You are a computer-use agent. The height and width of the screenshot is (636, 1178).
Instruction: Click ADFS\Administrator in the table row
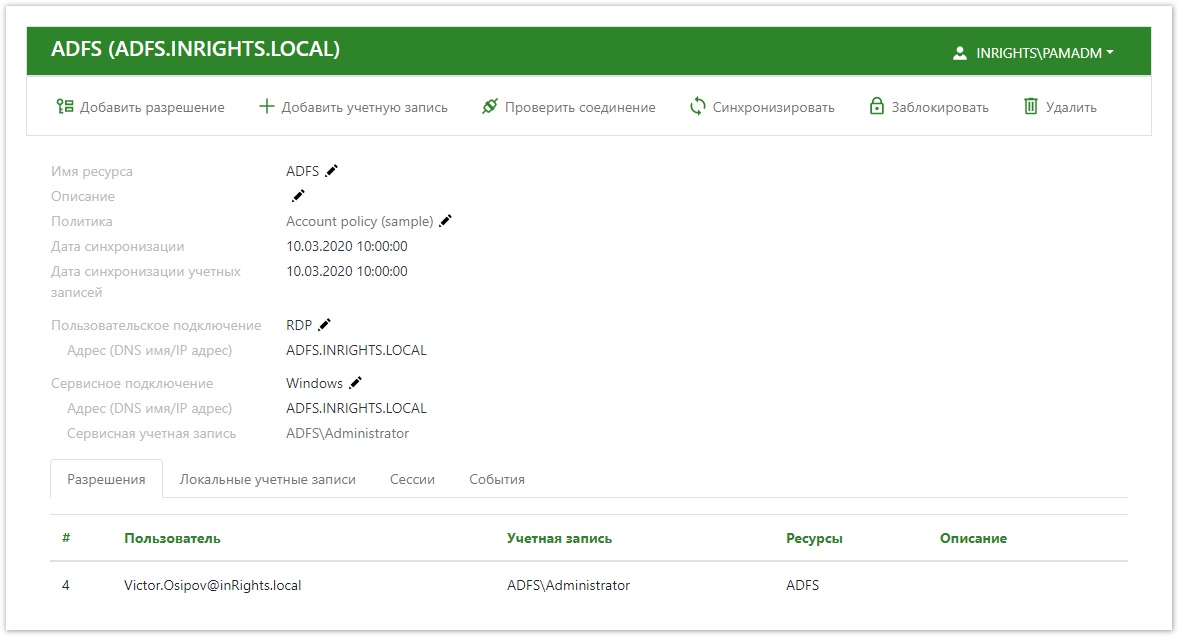click(x=568, y=585)
